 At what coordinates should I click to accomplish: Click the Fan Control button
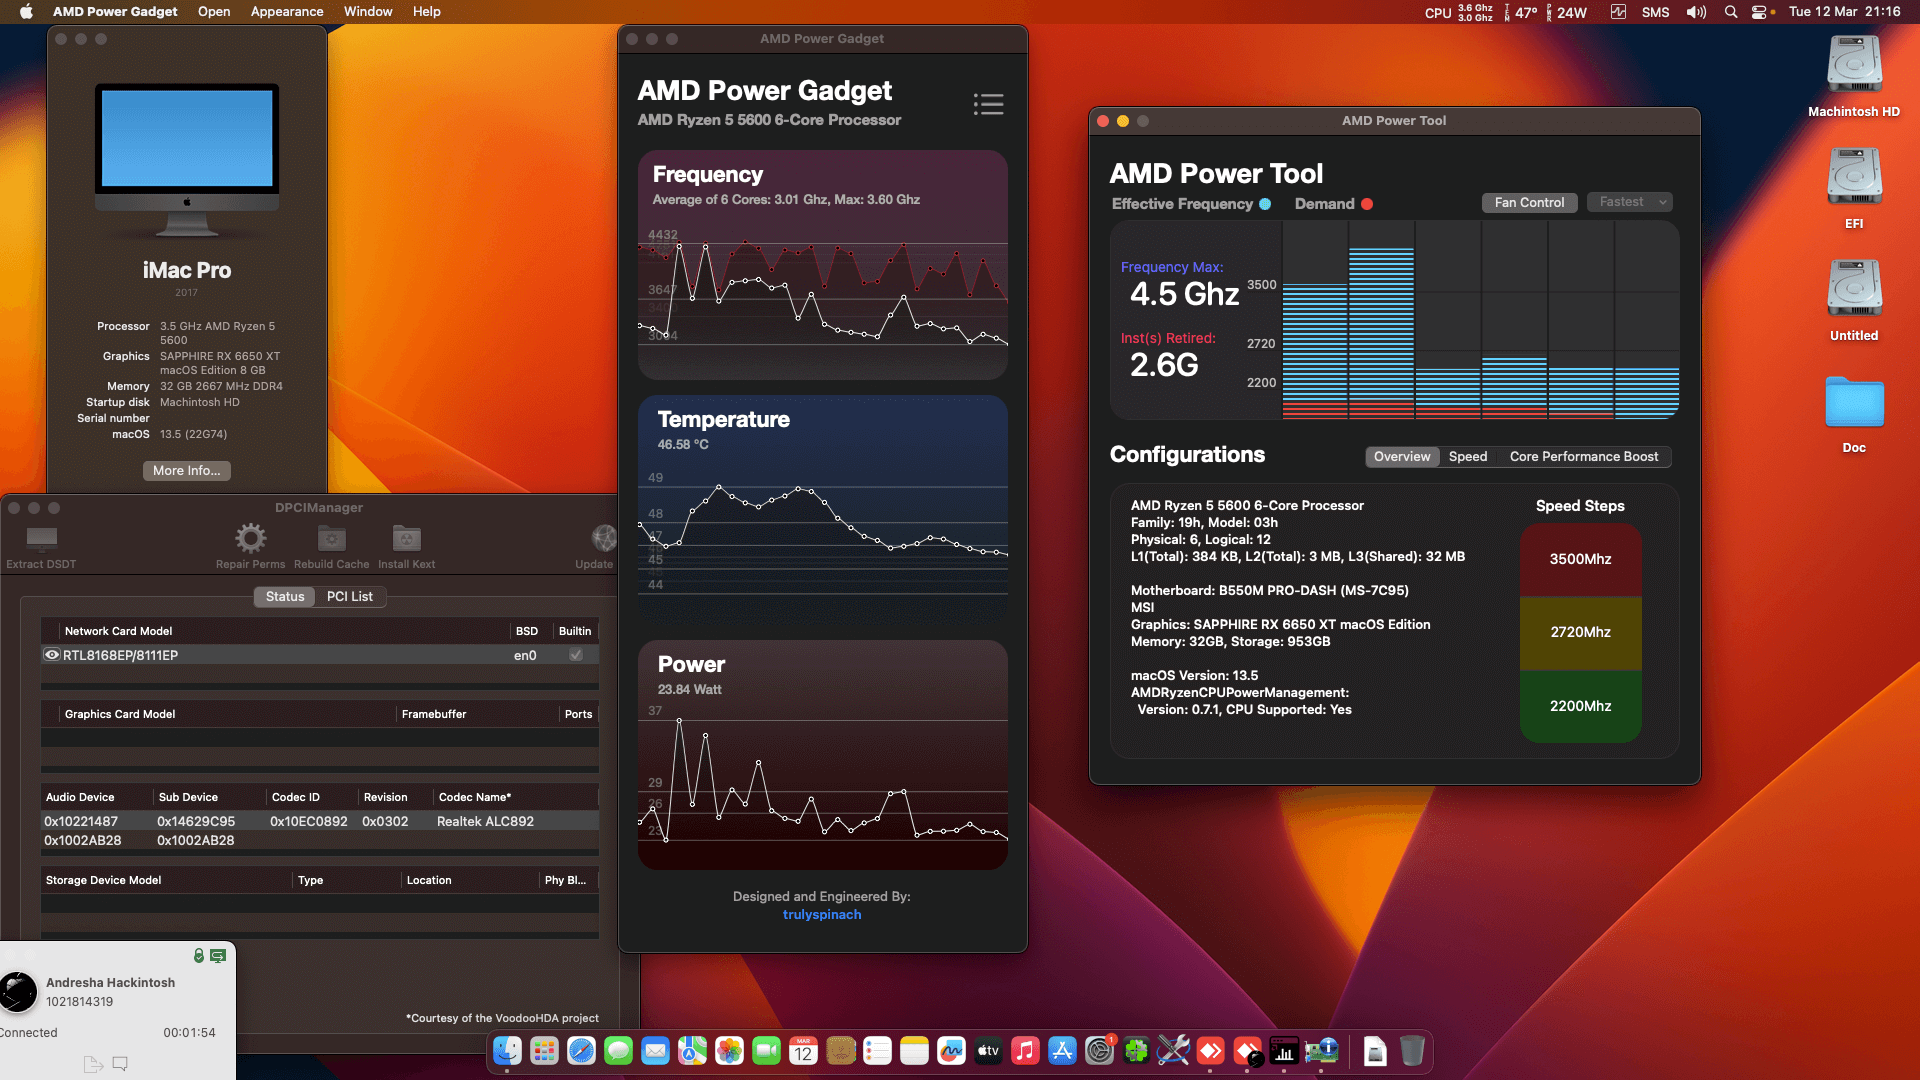point(1529,202)
